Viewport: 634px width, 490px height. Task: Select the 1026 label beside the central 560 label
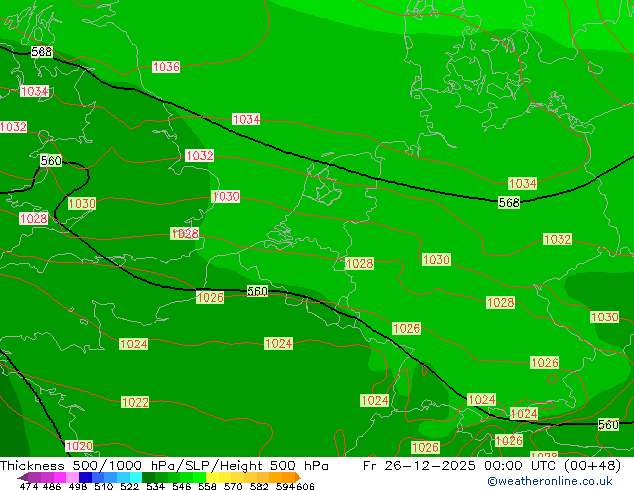(x=210, y=298)
